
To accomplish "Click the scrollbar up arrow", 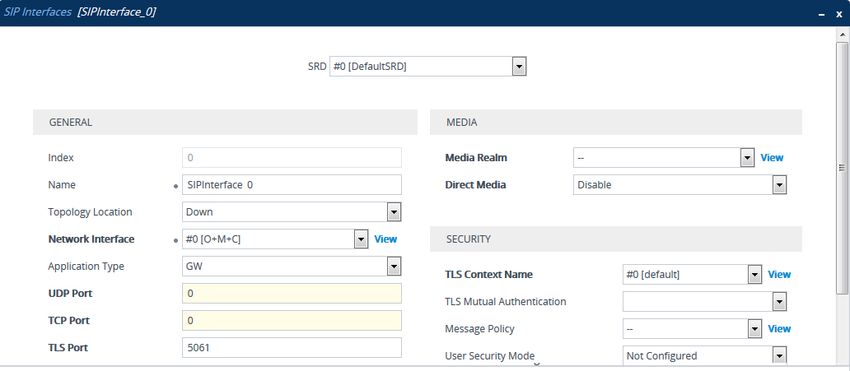I will coord(842,34).
